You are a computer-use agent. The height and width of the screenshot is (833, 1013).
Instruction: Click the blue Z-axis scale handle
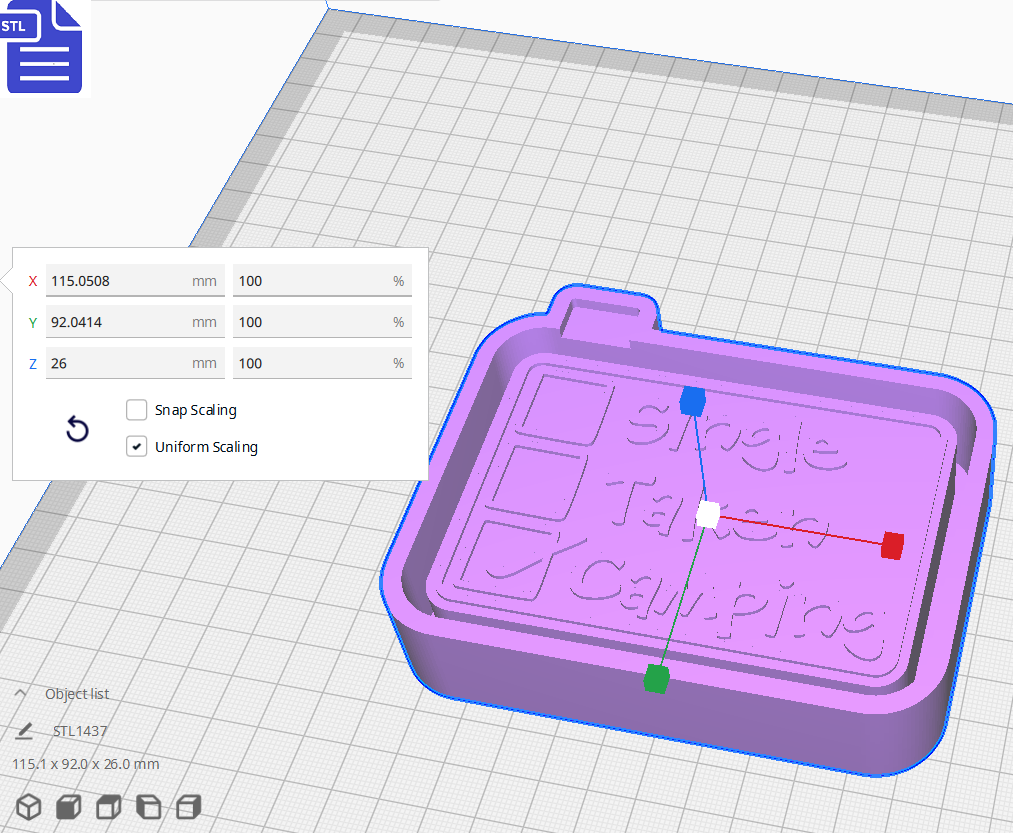pos(693,403)
